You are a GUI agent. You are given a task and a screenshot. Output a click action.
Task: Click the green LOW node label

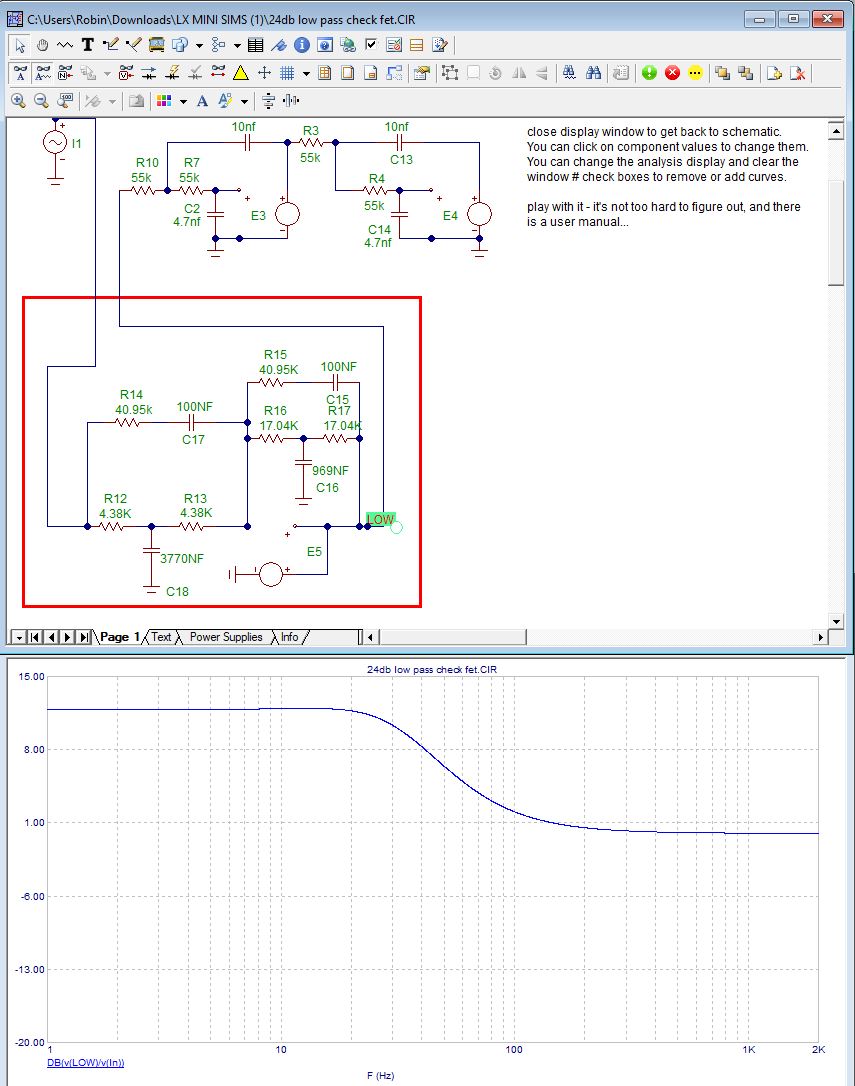380,519
